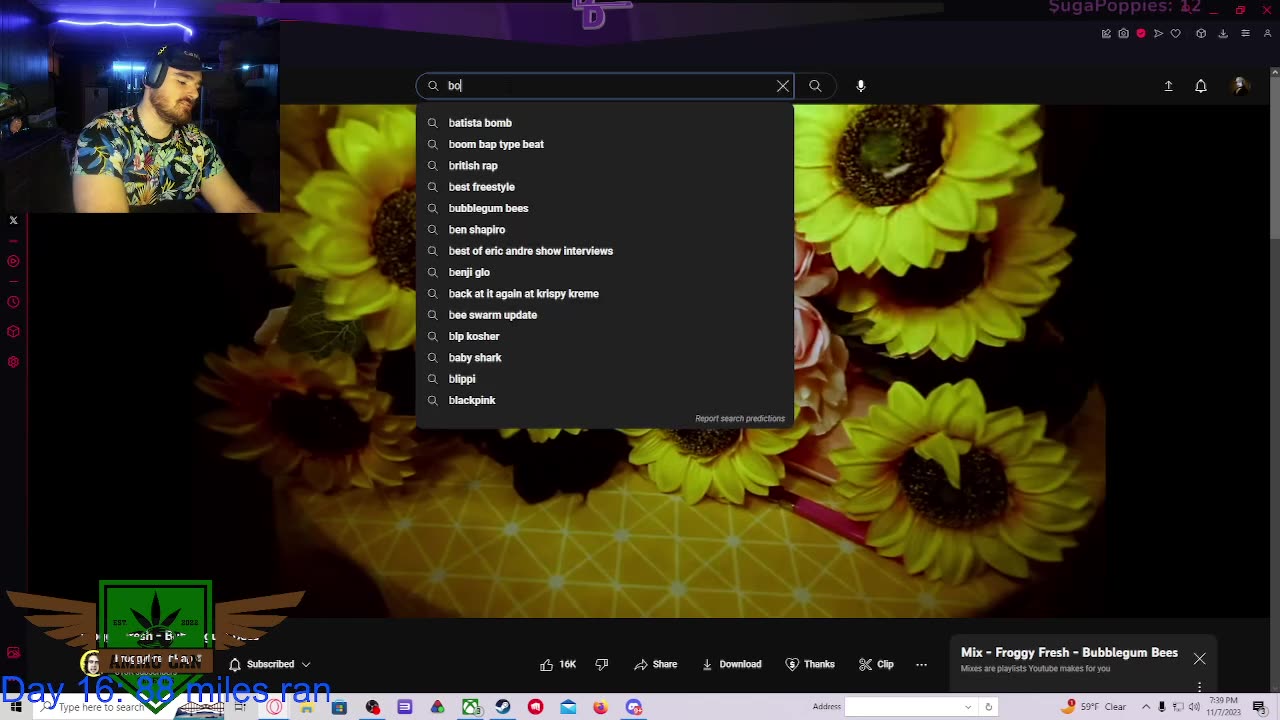Choose "blackpink" suggestion
1280x720 pixels.
pos(605,400)
